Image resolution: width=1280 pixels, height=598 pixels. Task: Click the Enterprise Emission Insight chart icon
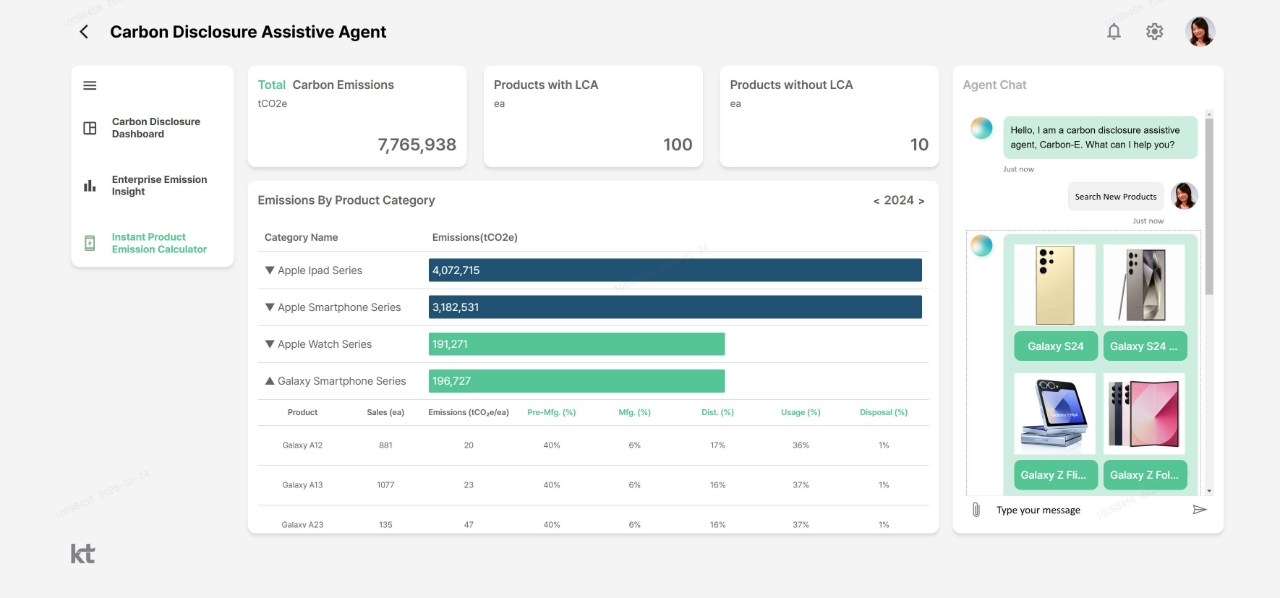90,186
